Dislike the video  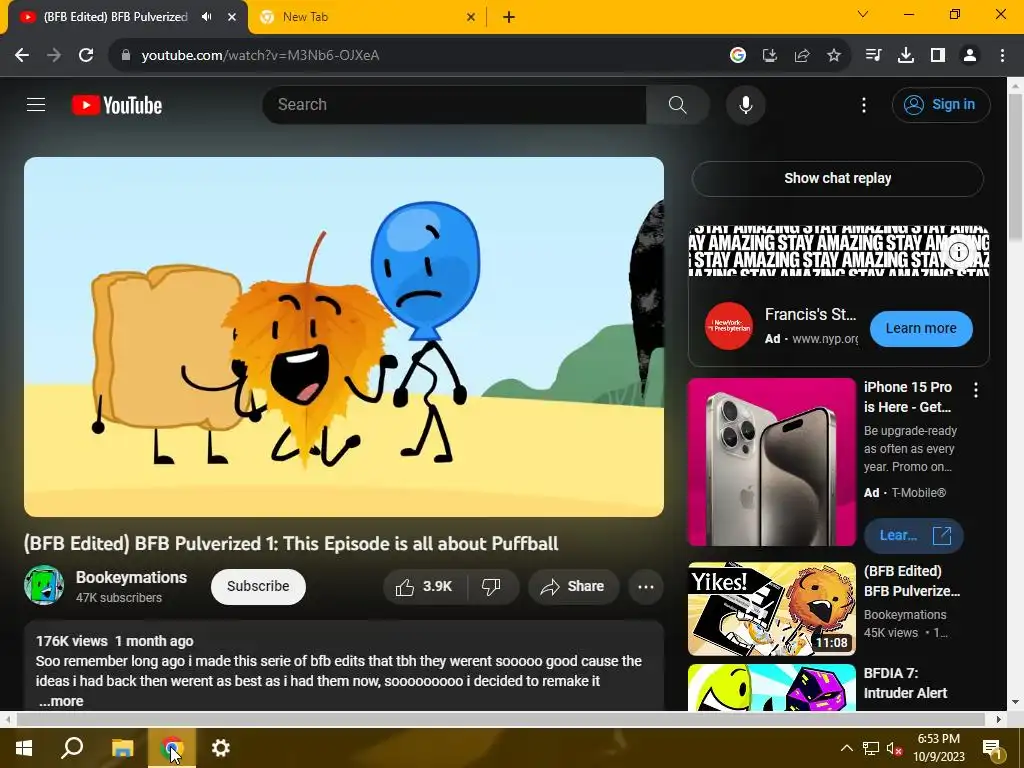492,586
